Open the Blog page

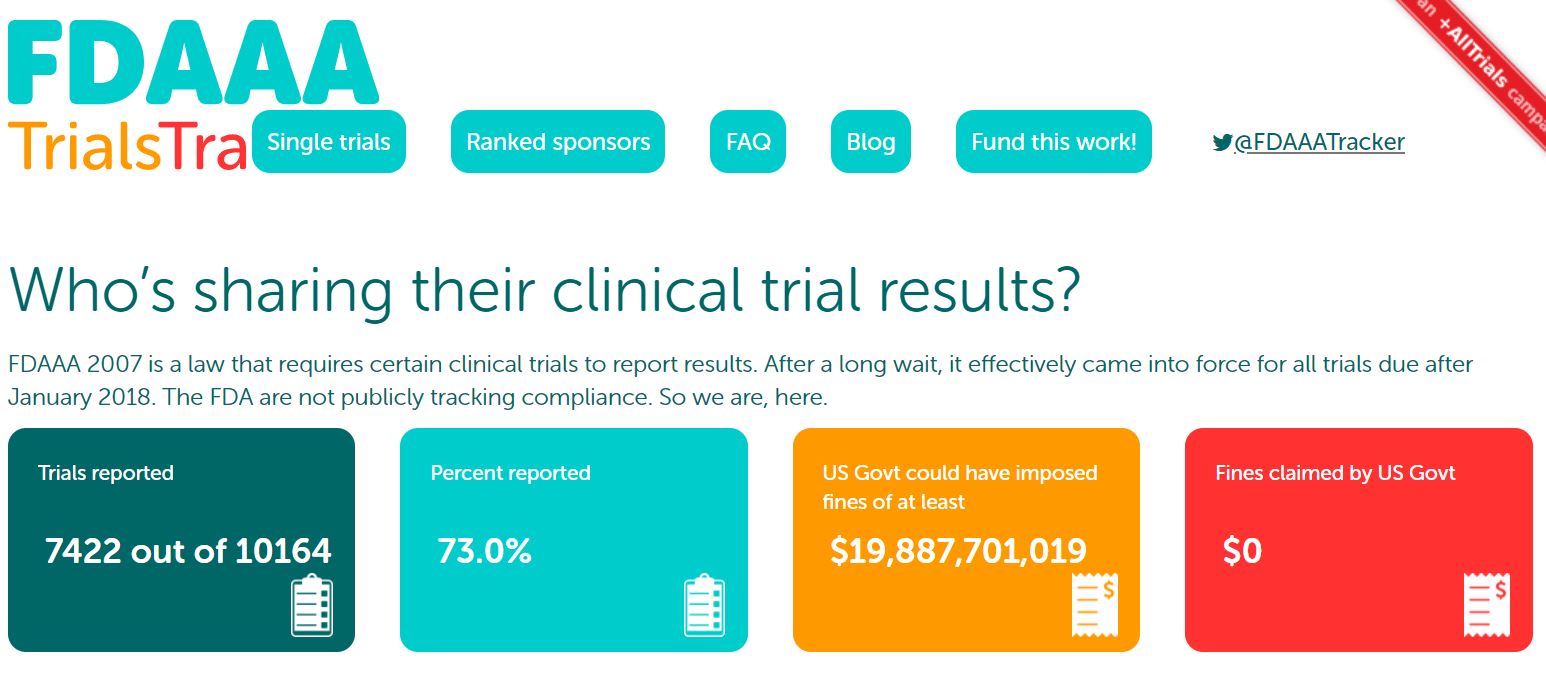tap(871, 142)
